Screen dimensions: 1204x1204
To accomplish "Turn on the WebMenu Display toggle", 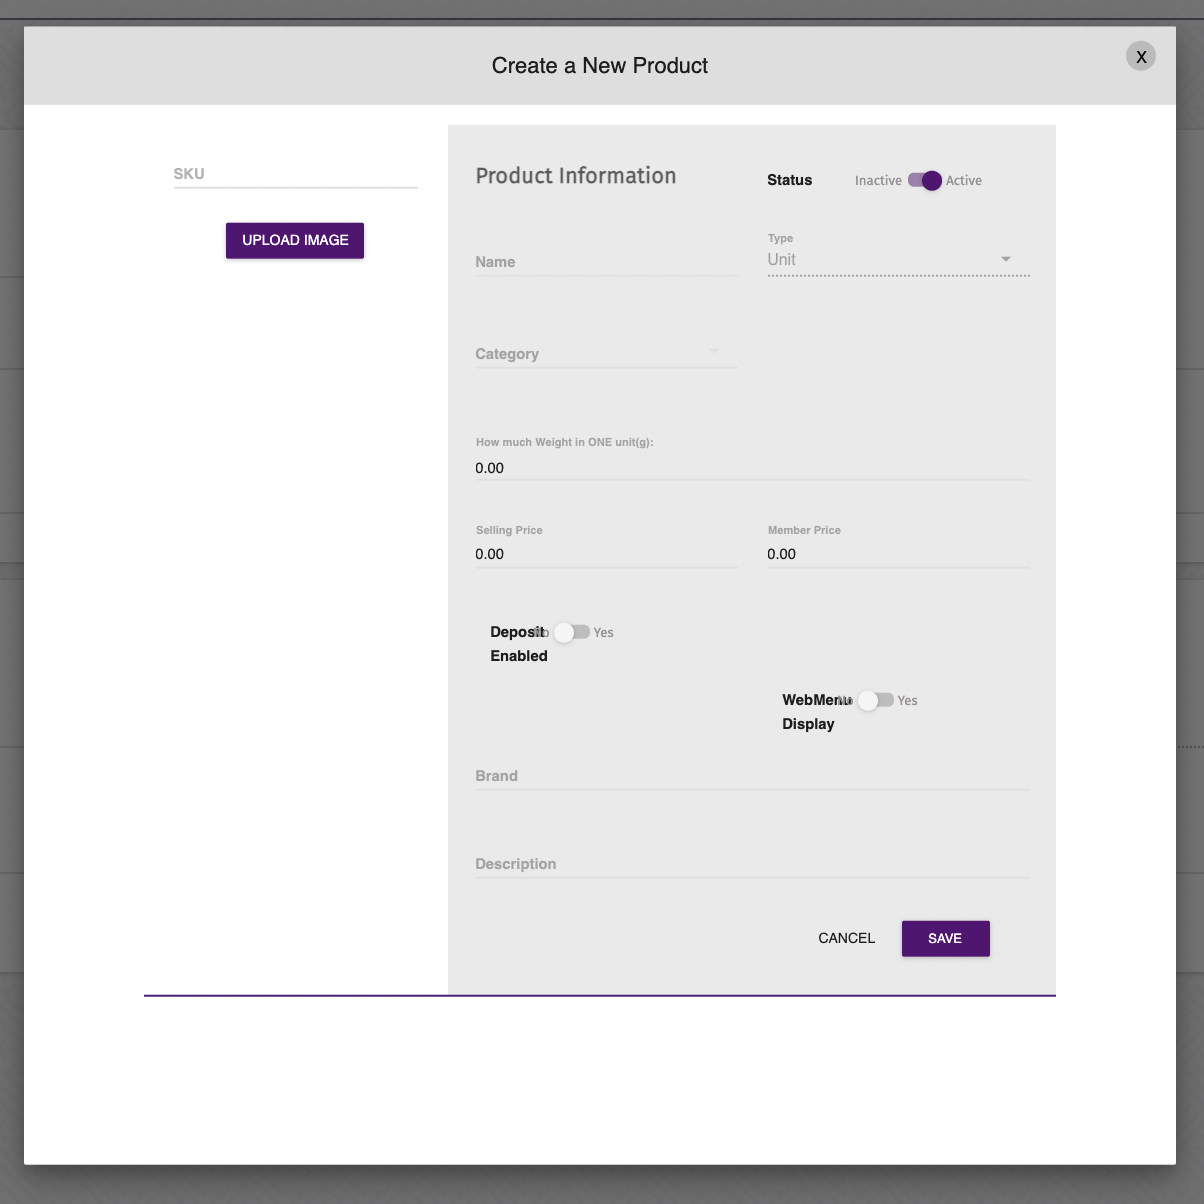I will [x=875, y=700].
